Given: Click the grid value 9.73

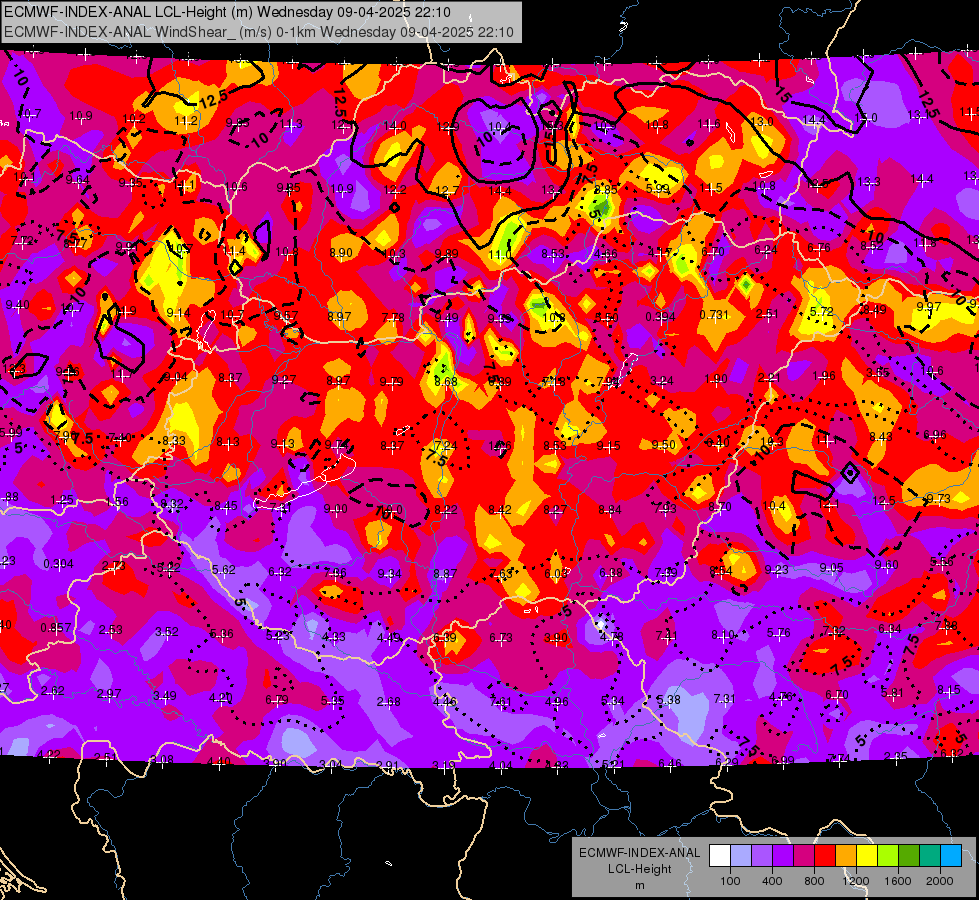Looking at the screenshot, I should tap(938, 498).
